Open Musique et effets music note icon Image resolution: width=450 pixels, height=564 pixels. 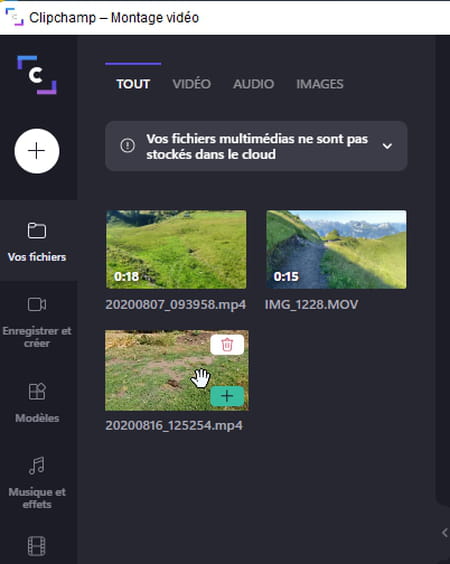(37, 465)
